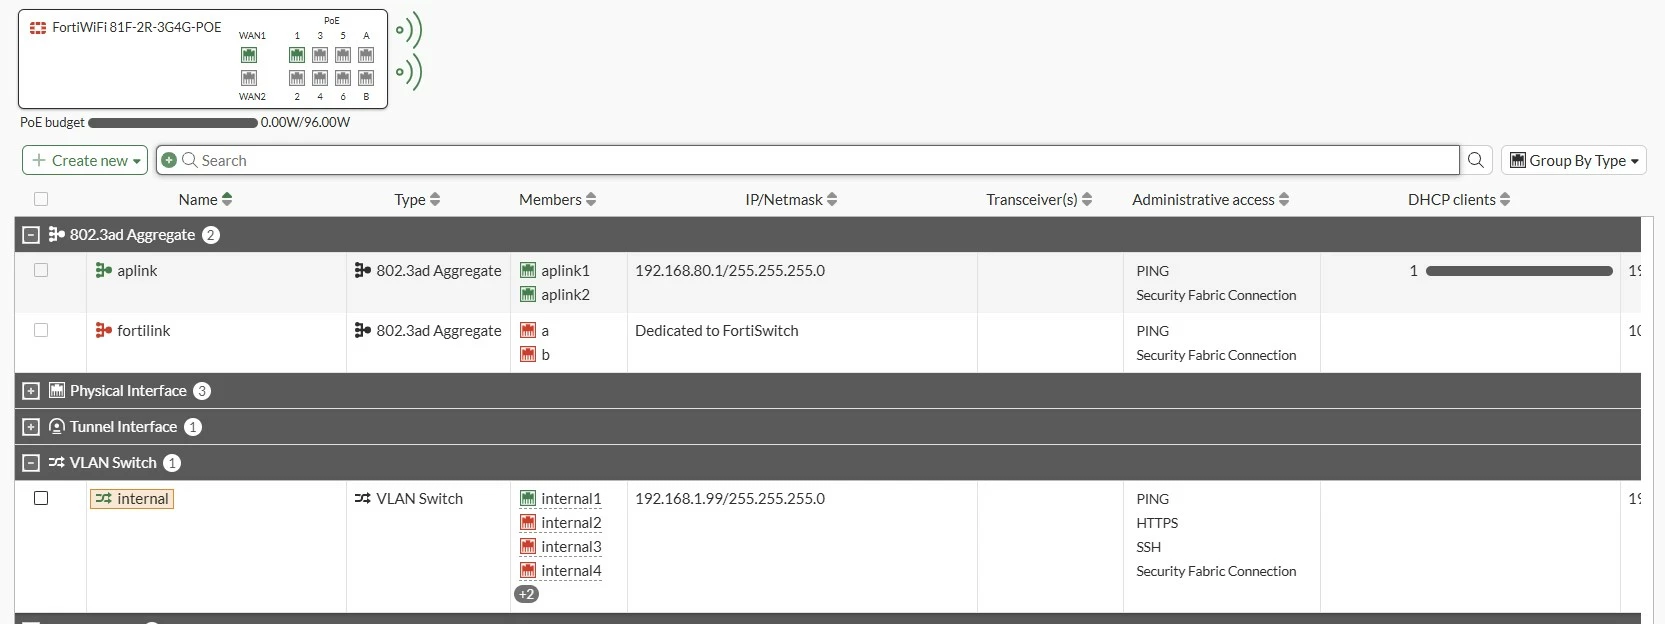Click the fortilink red aggregate icon
Image resolution: width=1665 pixels, height=624 pixels.
point(103,331)
